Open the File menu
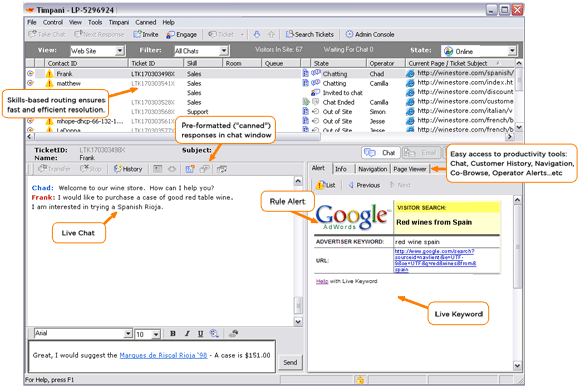580x387 pixels. 32,22
